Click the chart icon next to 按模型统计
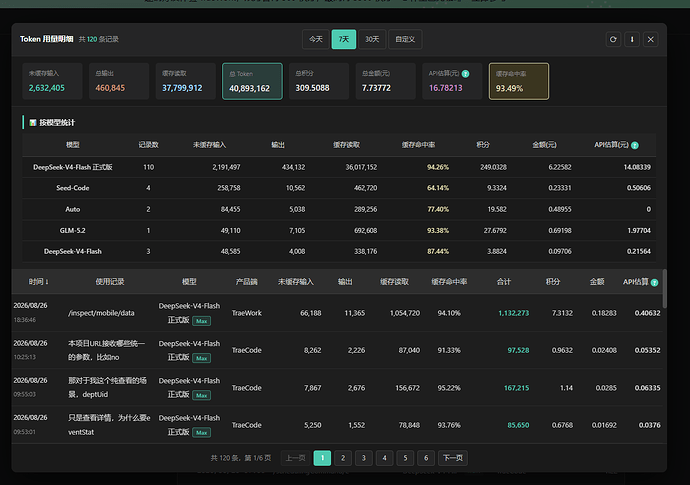Screen dimensions: 690x485 (x=33, y=122)
